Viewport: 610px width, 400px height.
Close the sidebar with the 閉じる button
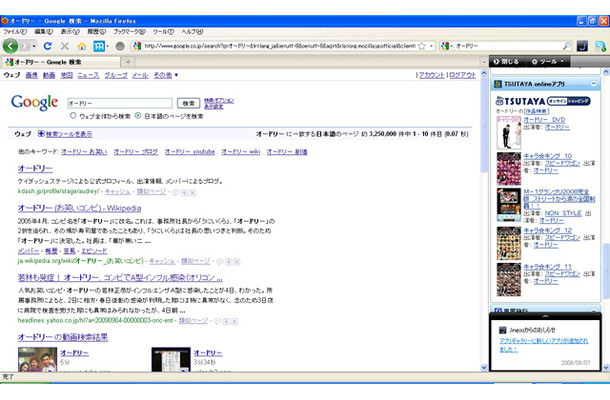click(506, 61)
